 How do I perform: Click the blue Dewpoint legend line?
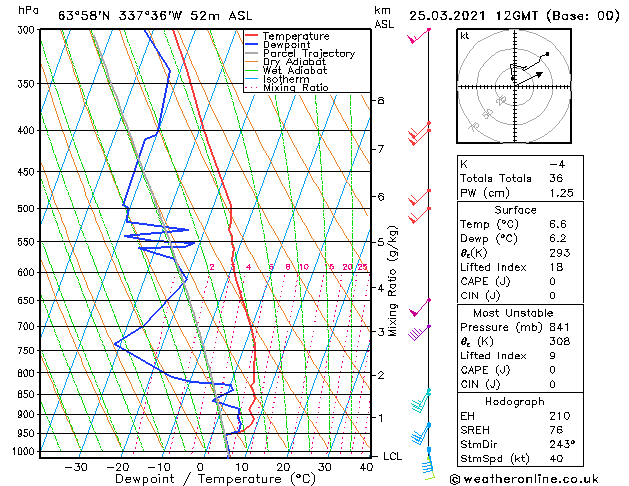point(251,45)
